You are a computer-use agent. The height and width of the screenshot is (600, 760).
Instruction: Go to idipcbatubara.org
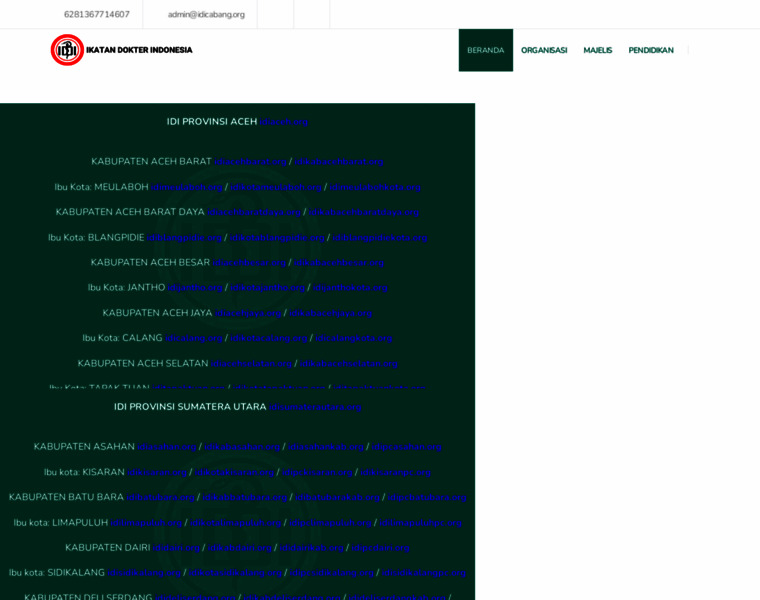(x=427, y=498)
